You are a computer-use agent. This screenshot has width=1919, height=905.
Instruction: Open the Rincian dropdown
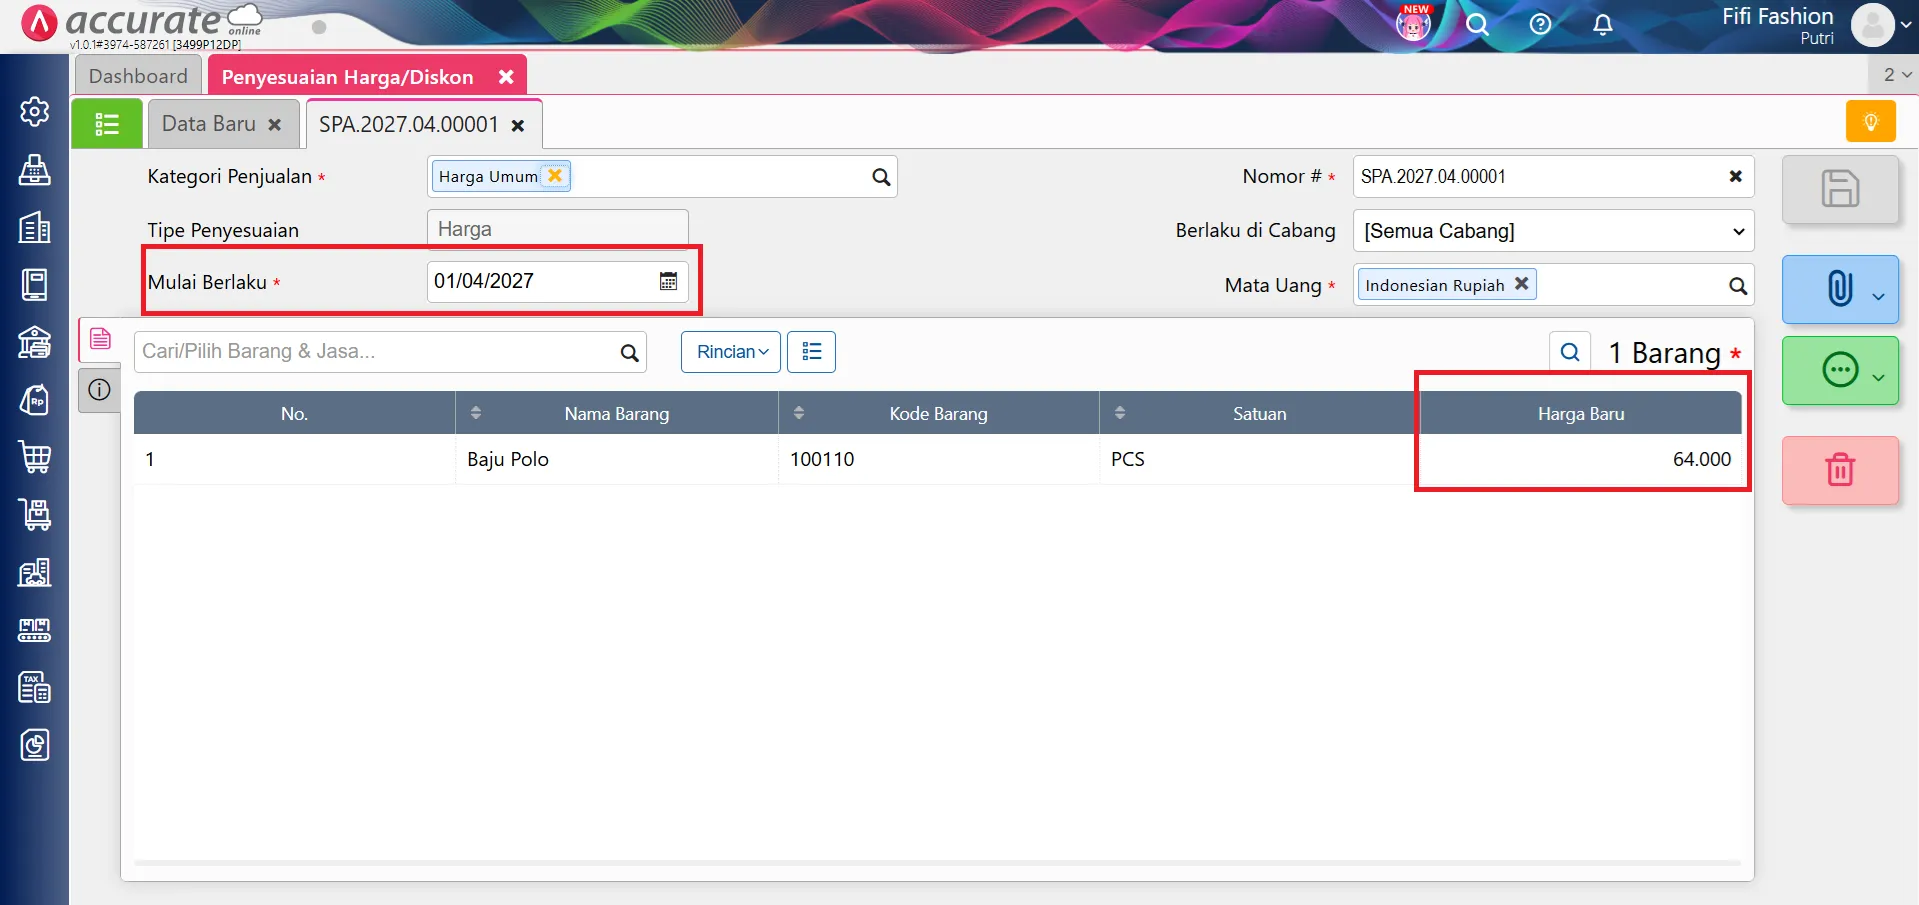coord(731,352)
